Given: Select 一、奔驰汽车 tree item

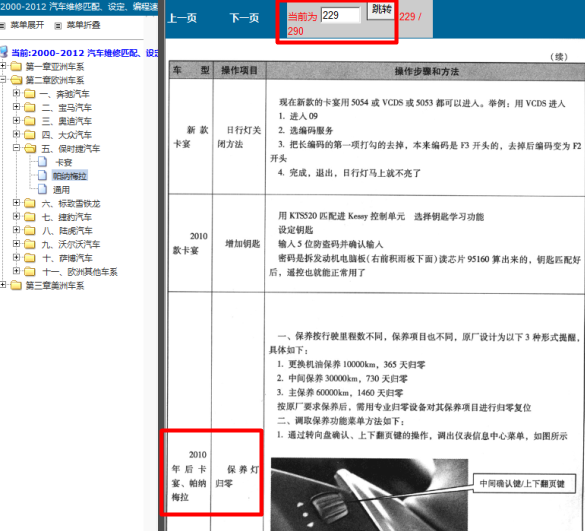Looking at the screenshot, I should [65, 94].
